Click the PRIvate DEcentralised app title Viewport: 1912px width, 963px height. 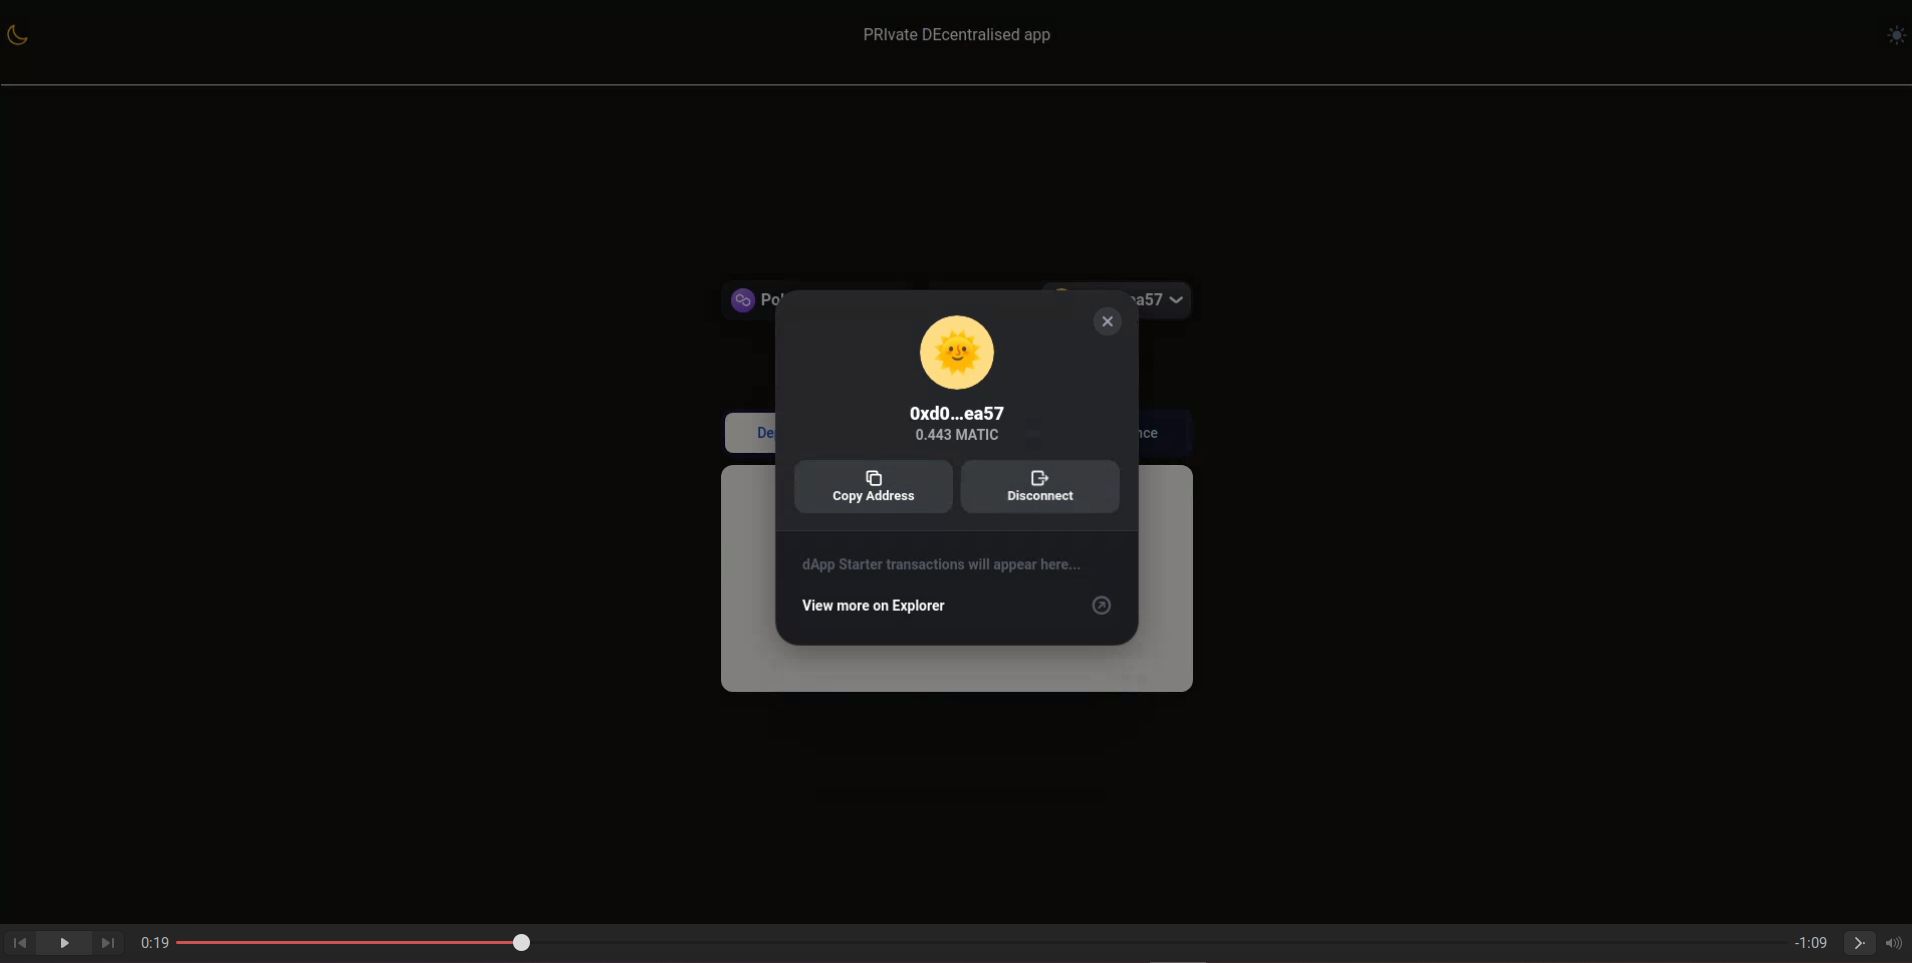click(956, 35)
